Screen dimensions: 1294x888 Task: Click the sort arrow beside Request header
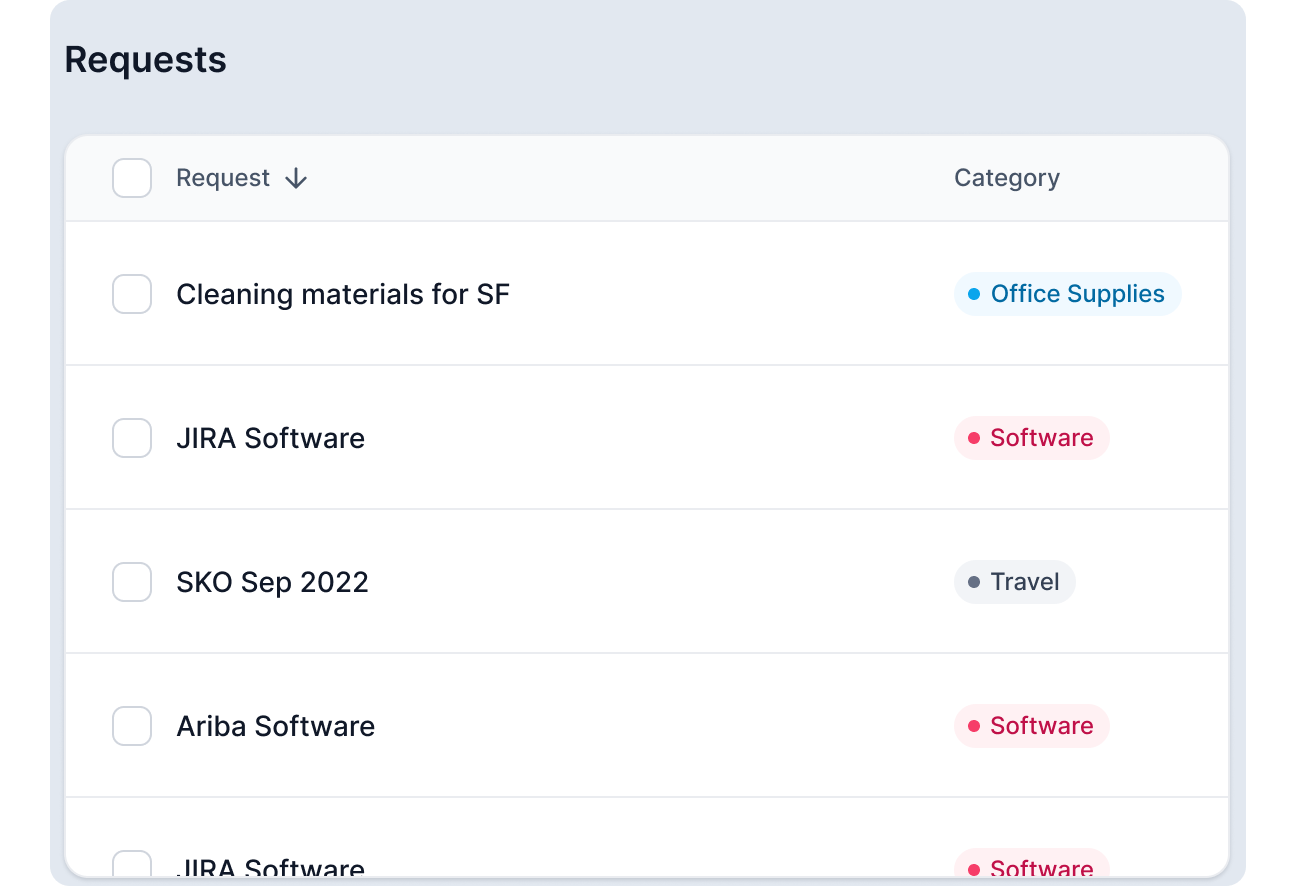pyautogui.click(x=295, y=179)
